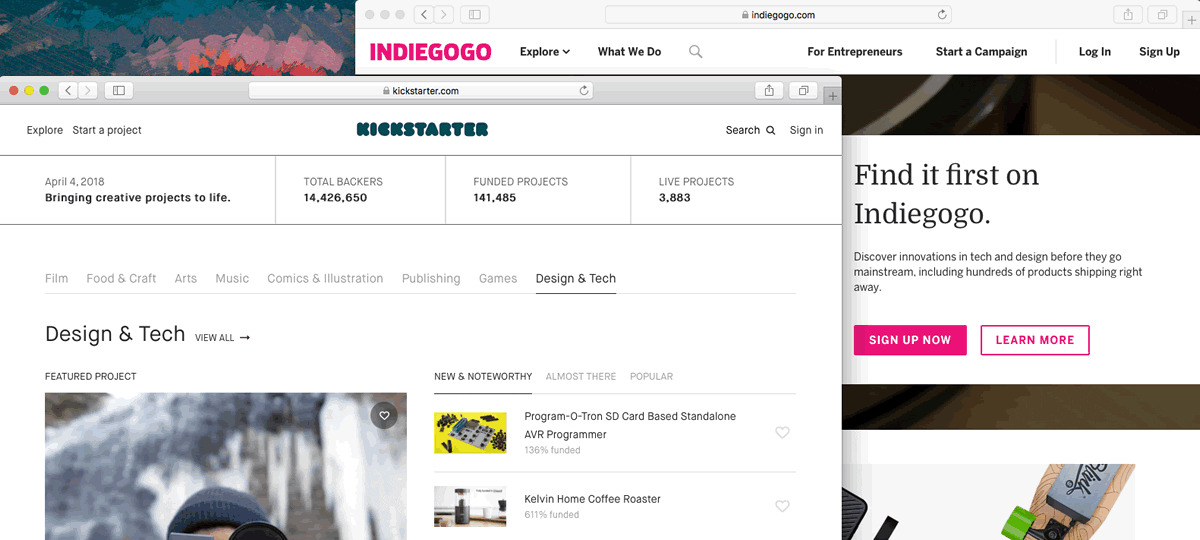Select the Almost There tab

580,377
